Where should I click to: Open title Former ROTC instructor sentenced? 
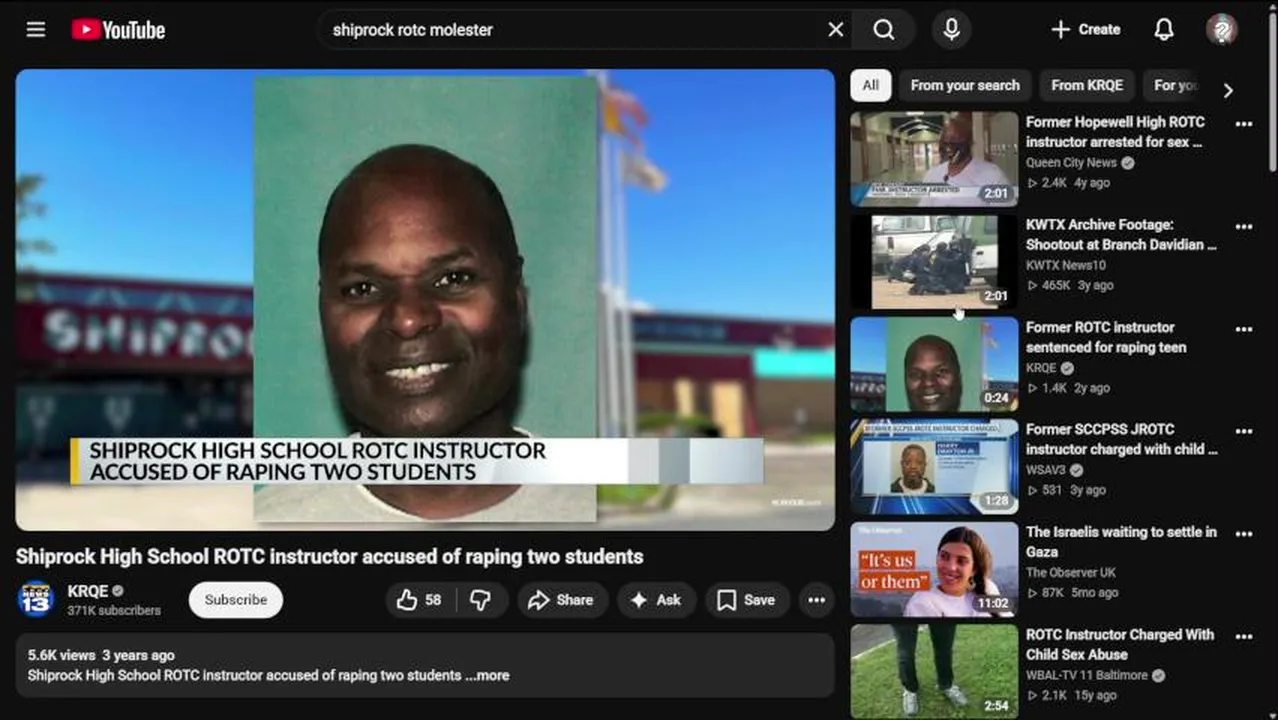coord(1106,337)
